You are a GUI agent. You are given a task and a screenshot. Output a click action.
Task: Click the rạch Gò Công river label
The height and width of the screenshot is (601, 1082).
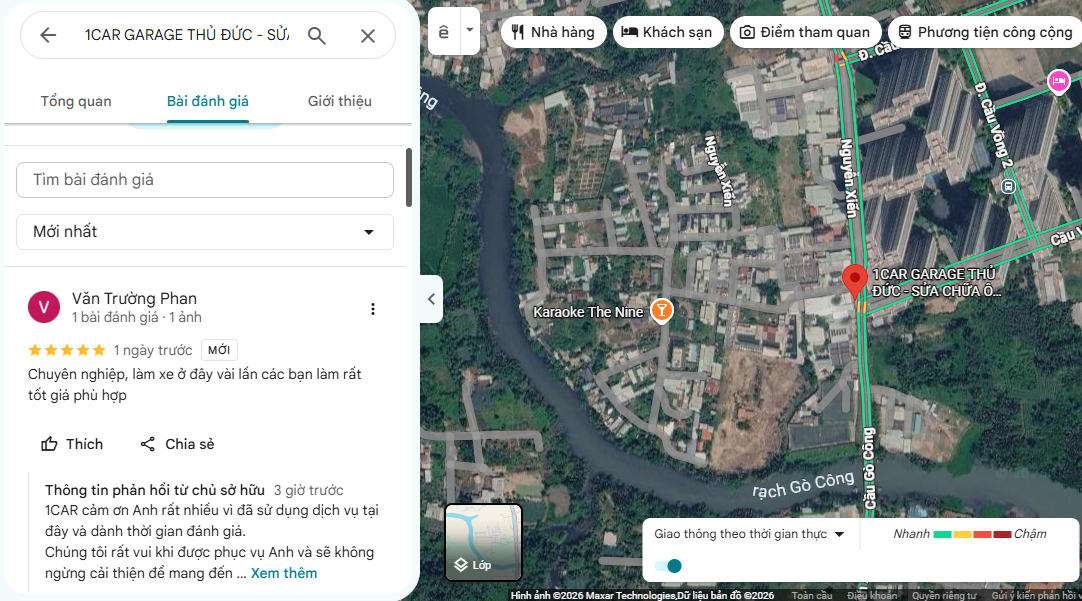[x=803, y=485]
